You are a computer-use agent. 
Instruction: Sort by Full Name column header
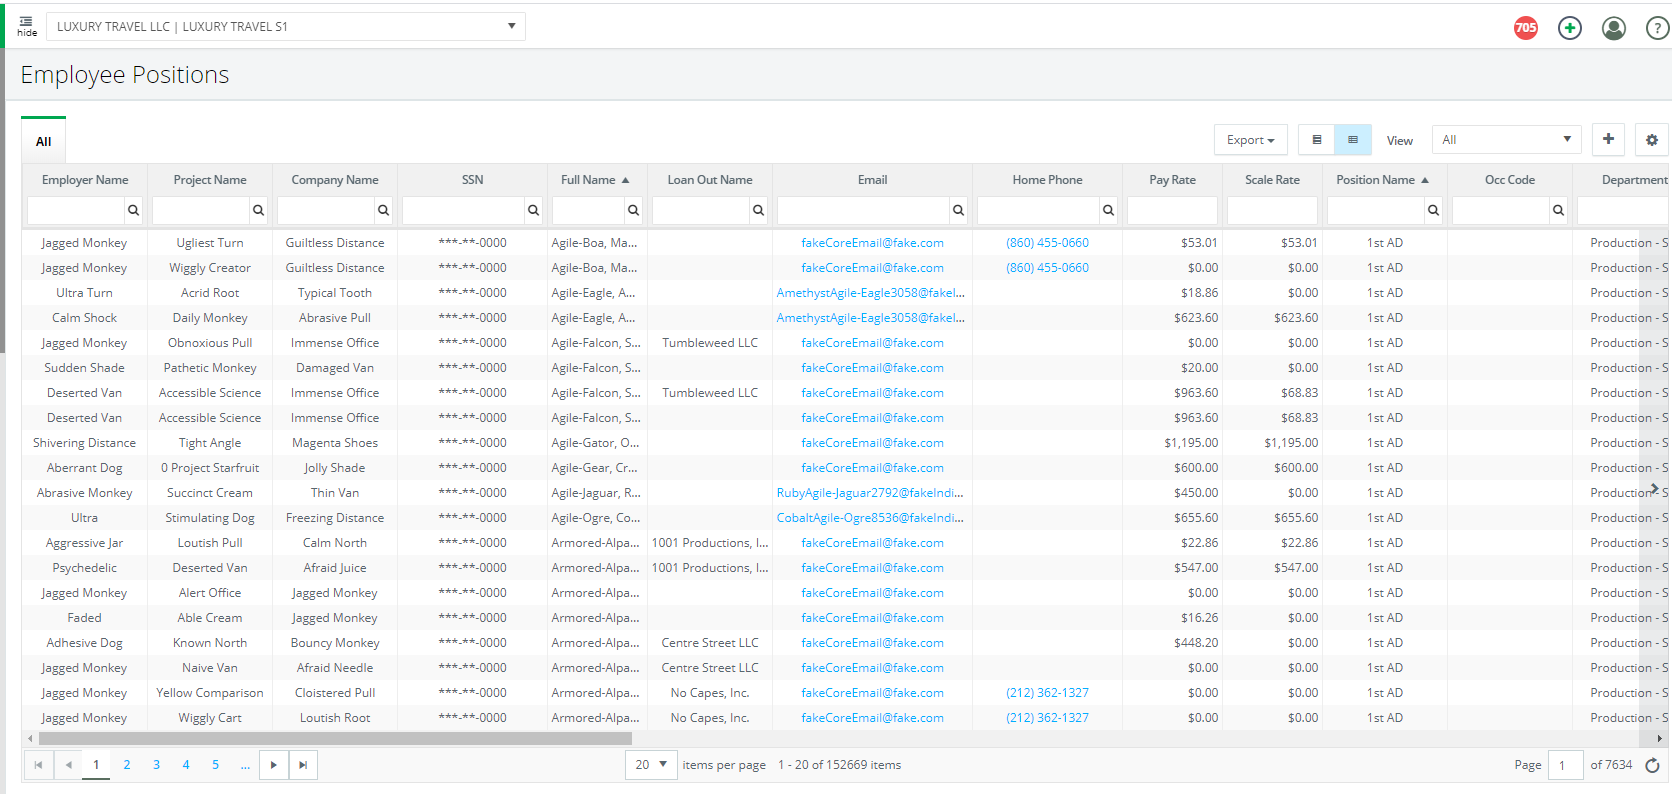(x=596, y=180)
